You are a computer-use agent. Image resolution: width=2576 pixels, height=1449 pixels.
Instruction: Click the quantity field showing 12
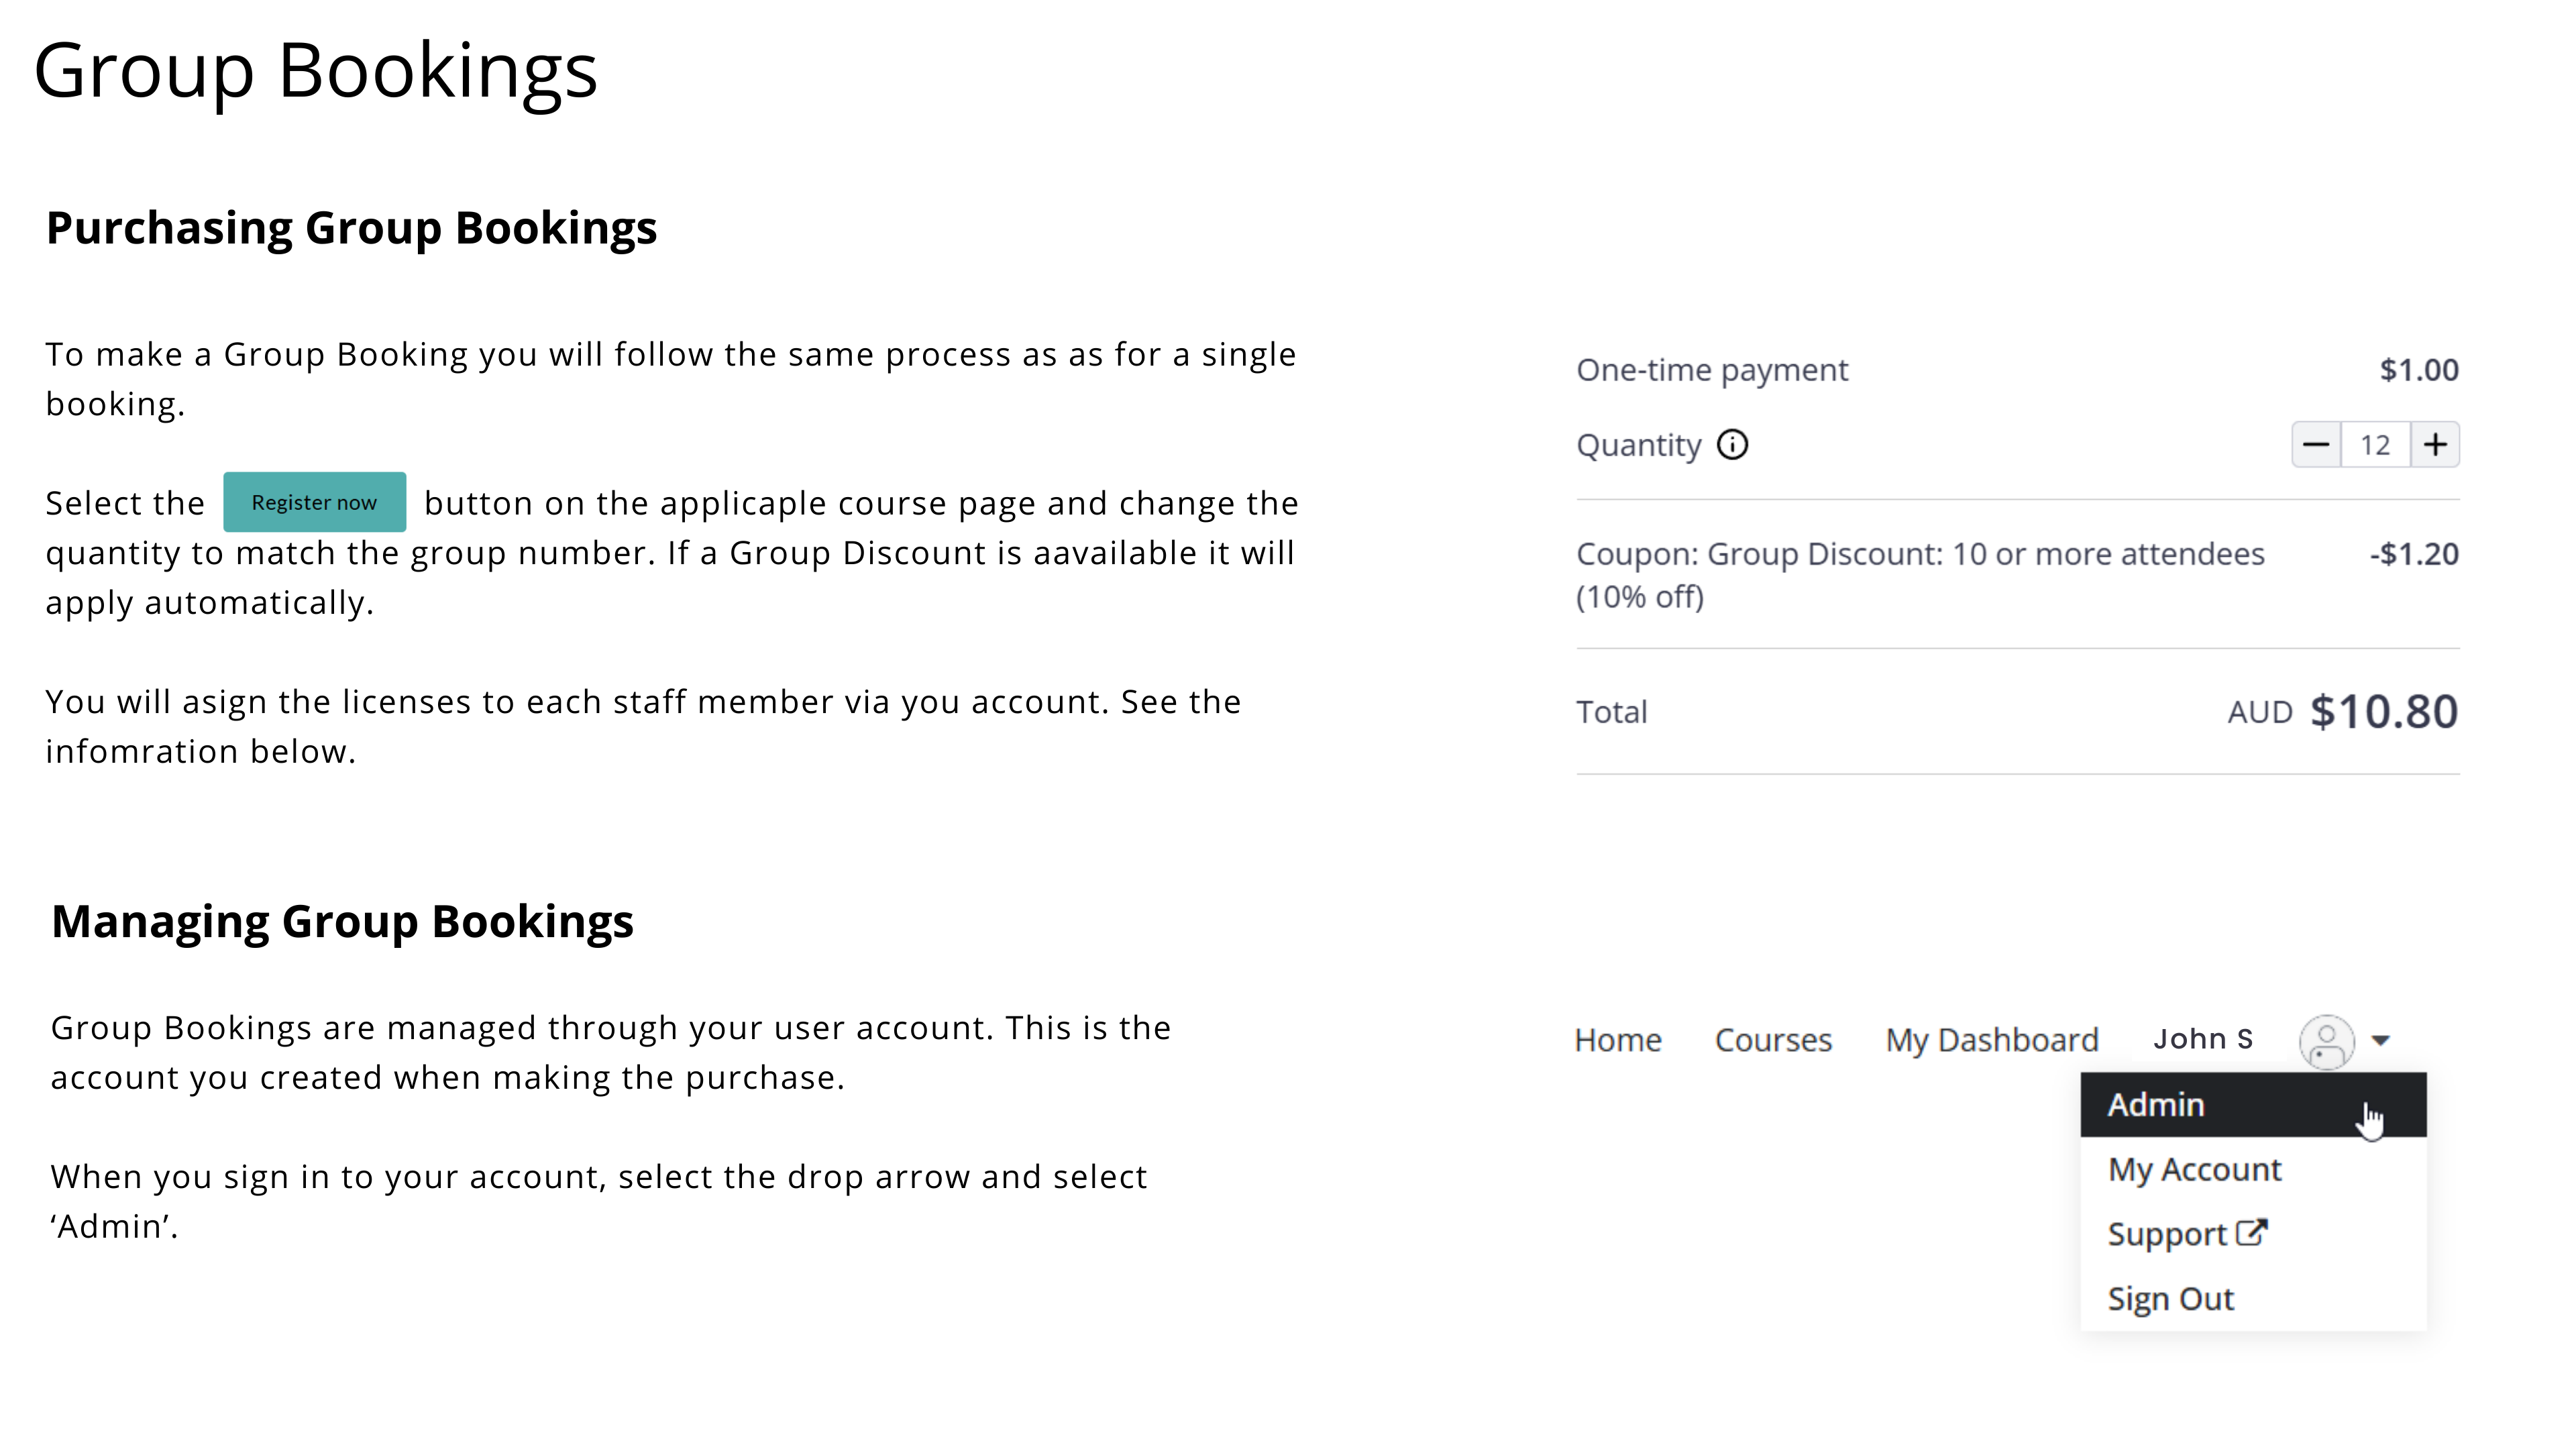[x=2375, y=445]
